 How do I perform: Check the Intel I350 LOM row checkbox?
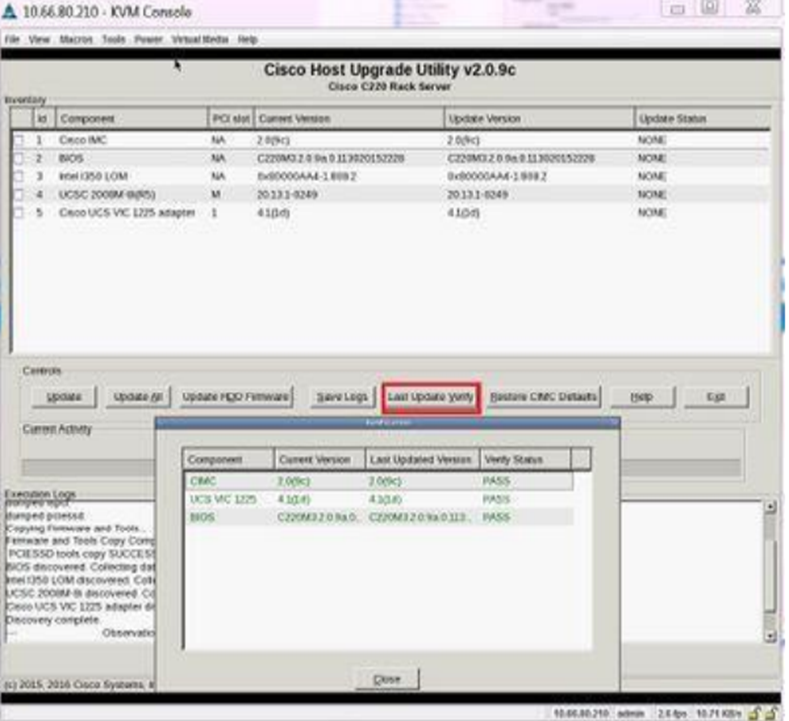click(x=19, y=177)
